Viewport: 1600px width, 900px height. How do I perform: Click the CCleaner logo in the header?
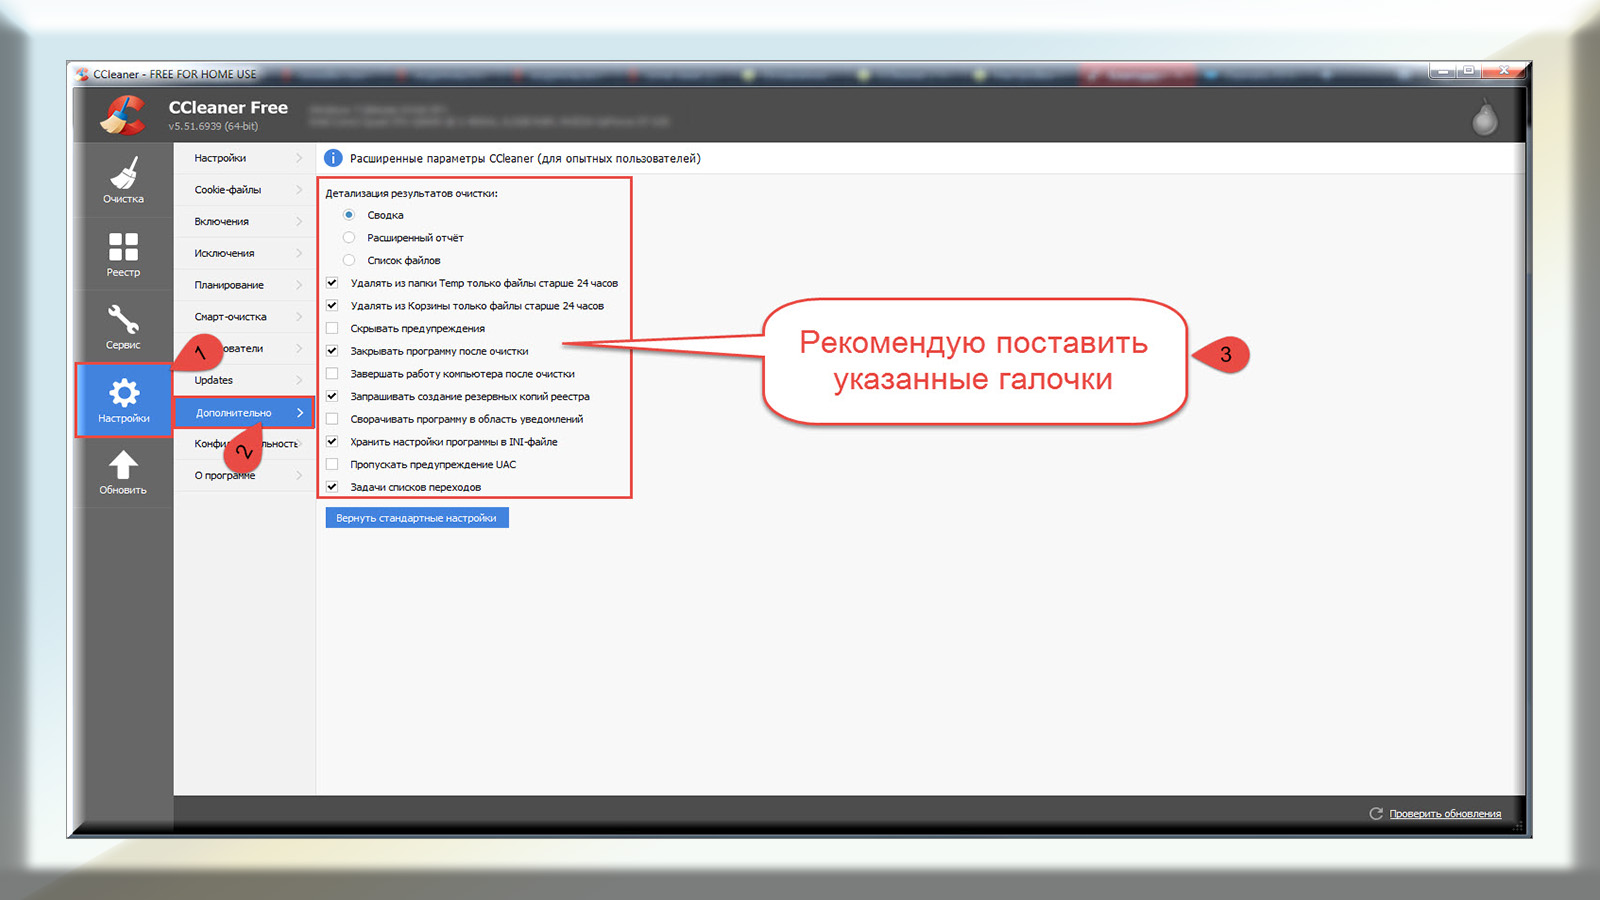pos(124,115)
